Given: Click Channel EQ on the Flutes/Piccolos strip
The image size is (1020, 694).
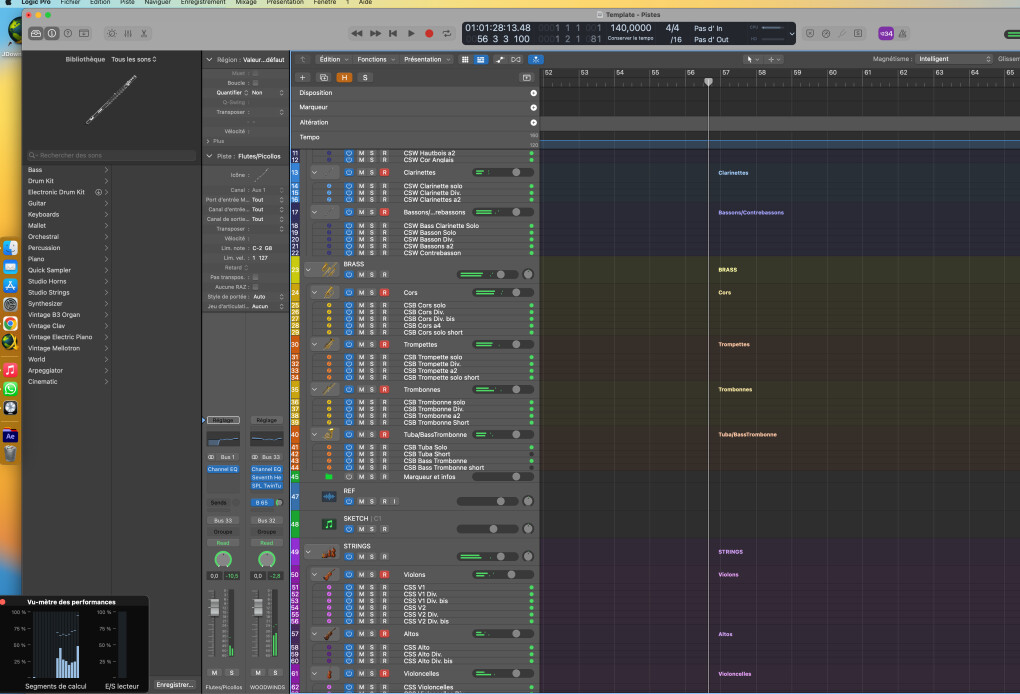Looking at the screenshot, I should coord(222,468).
